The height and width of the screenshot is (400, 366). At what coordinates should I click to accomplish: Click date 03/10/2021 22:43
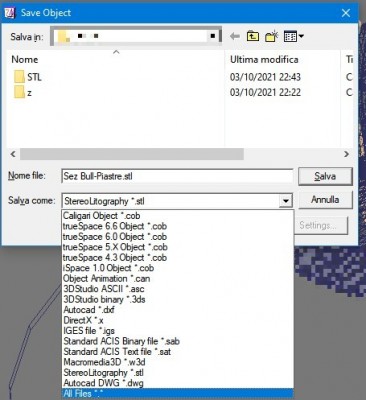[265, 77]
